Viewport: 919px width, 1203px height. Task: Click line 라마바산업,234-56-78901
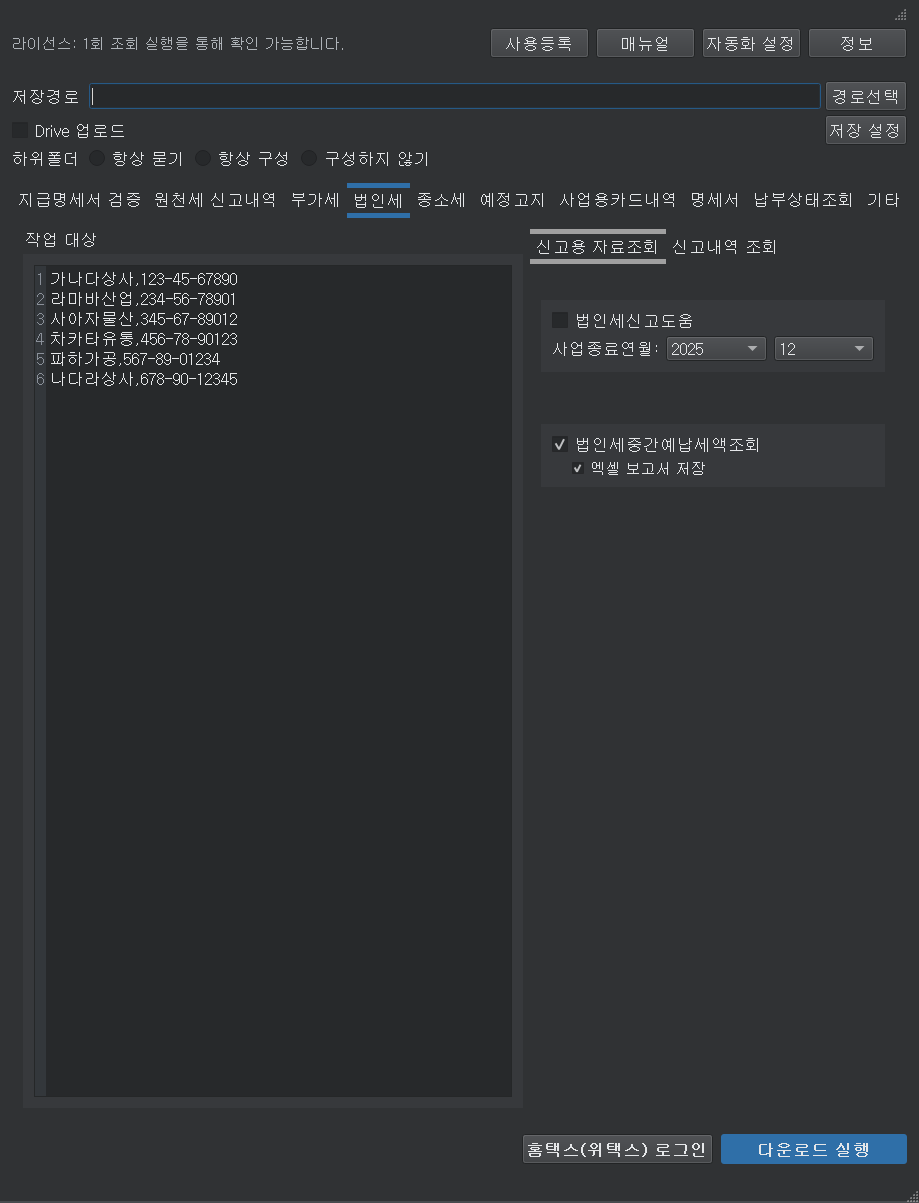(x=143, y=299)
